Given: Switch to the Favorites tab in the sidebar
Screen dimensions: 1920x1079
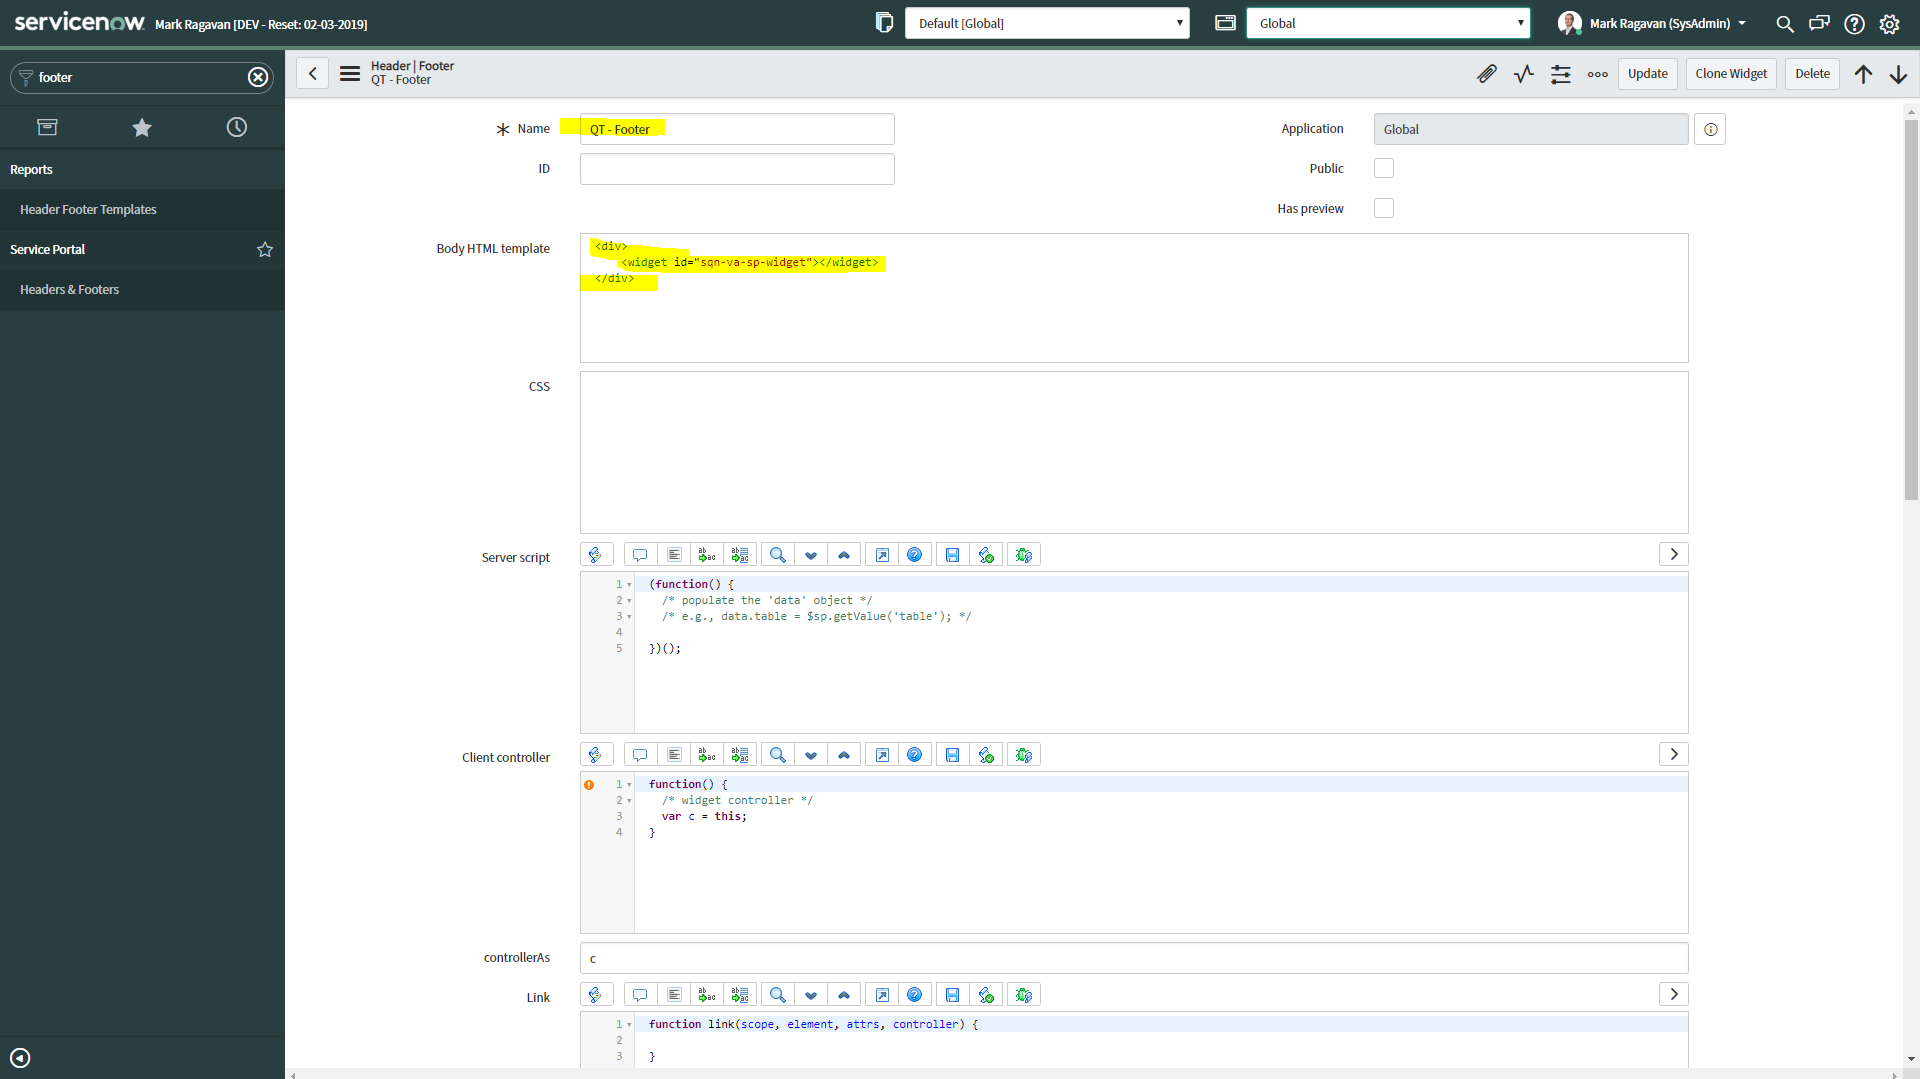Looking at the screenshot, I should point(142,127).
